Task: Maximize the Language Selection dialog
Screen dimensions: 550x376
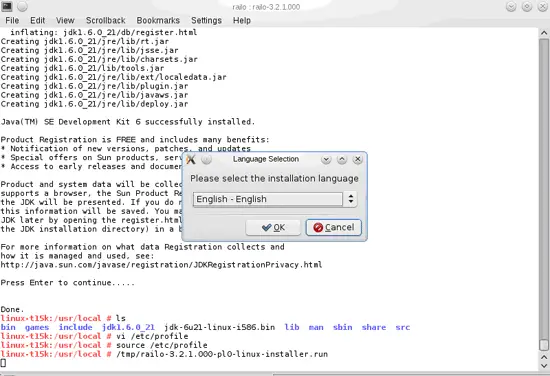Action: [342, 160]
